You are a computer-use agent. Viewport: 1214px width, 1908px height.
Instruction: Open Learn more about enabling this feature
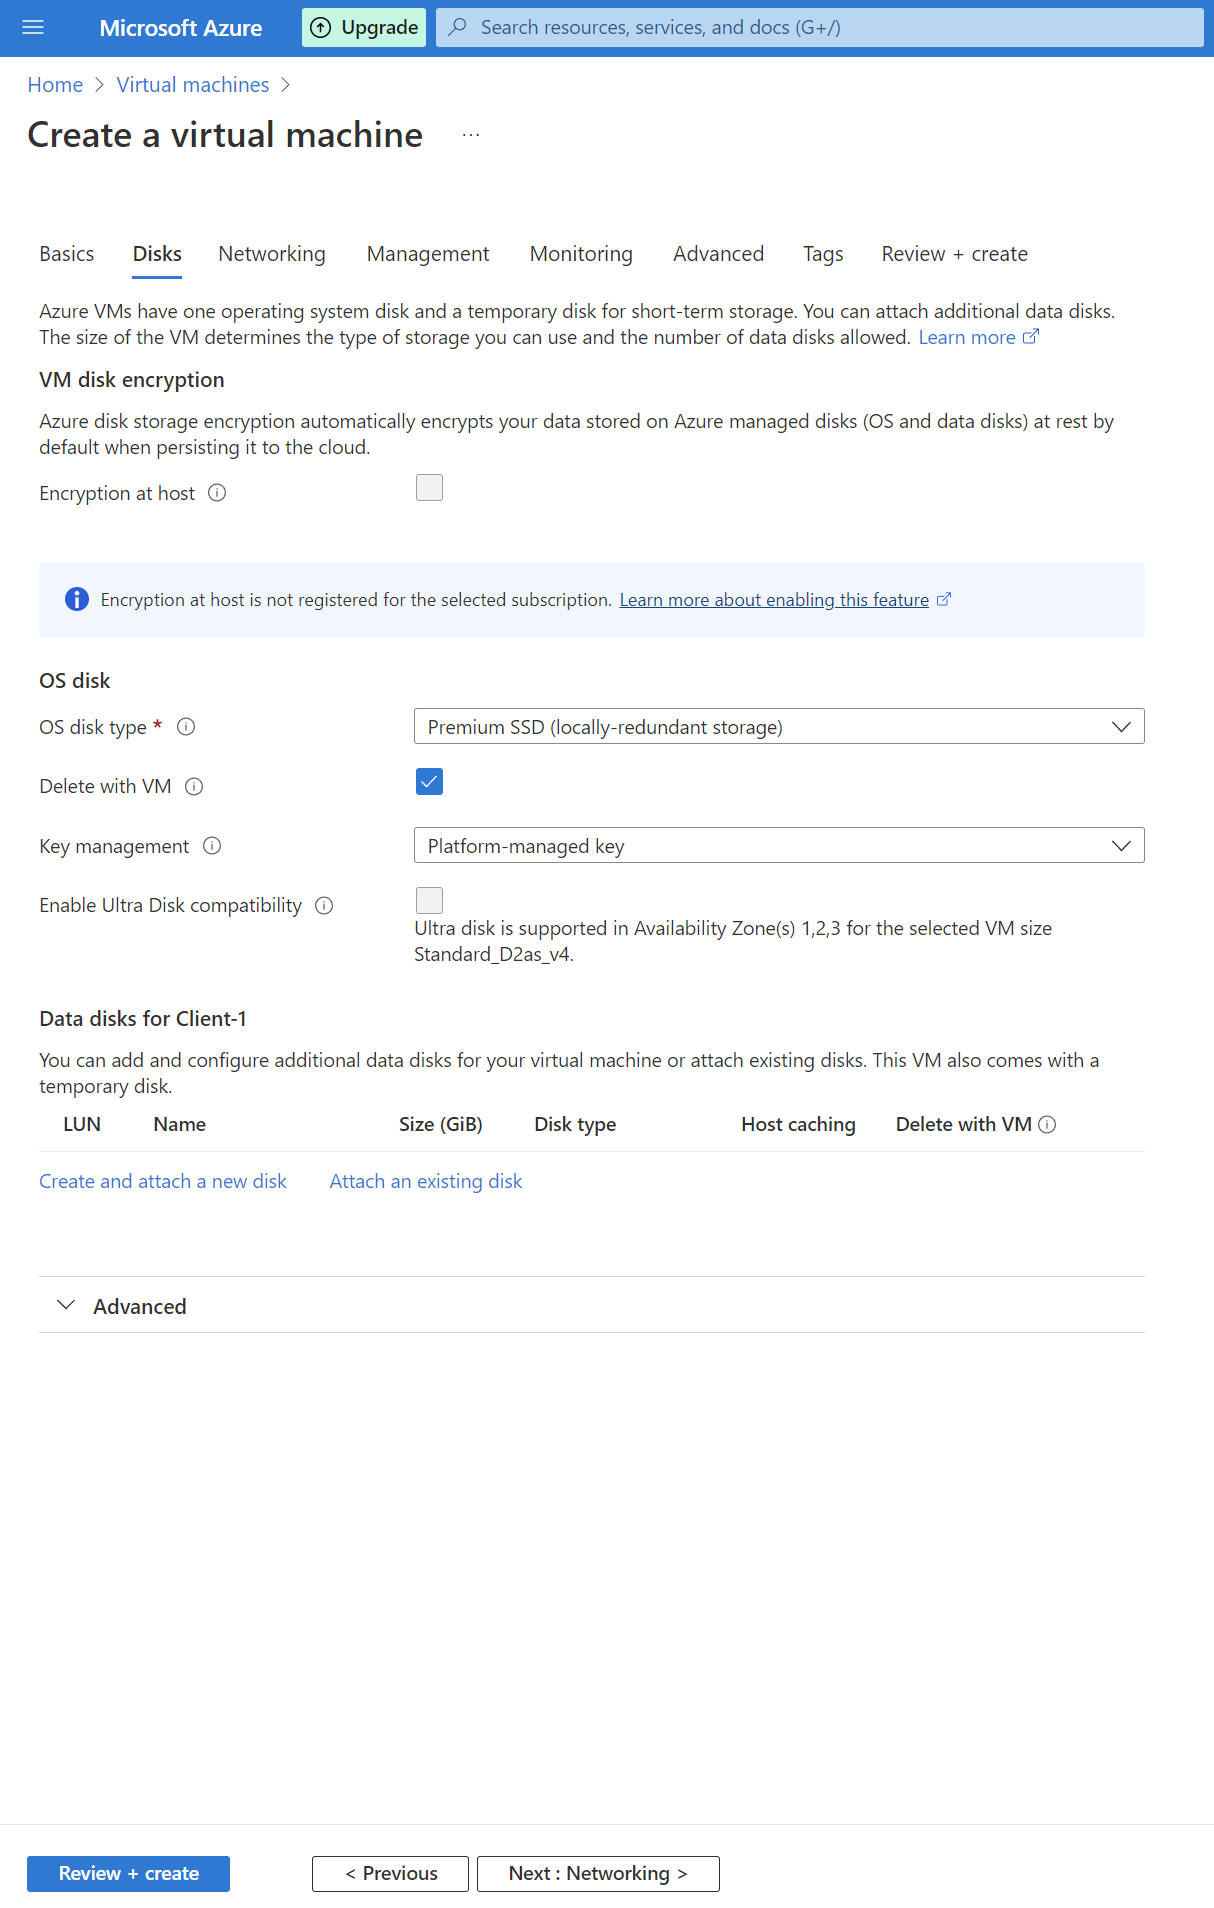tap(777, 599)
